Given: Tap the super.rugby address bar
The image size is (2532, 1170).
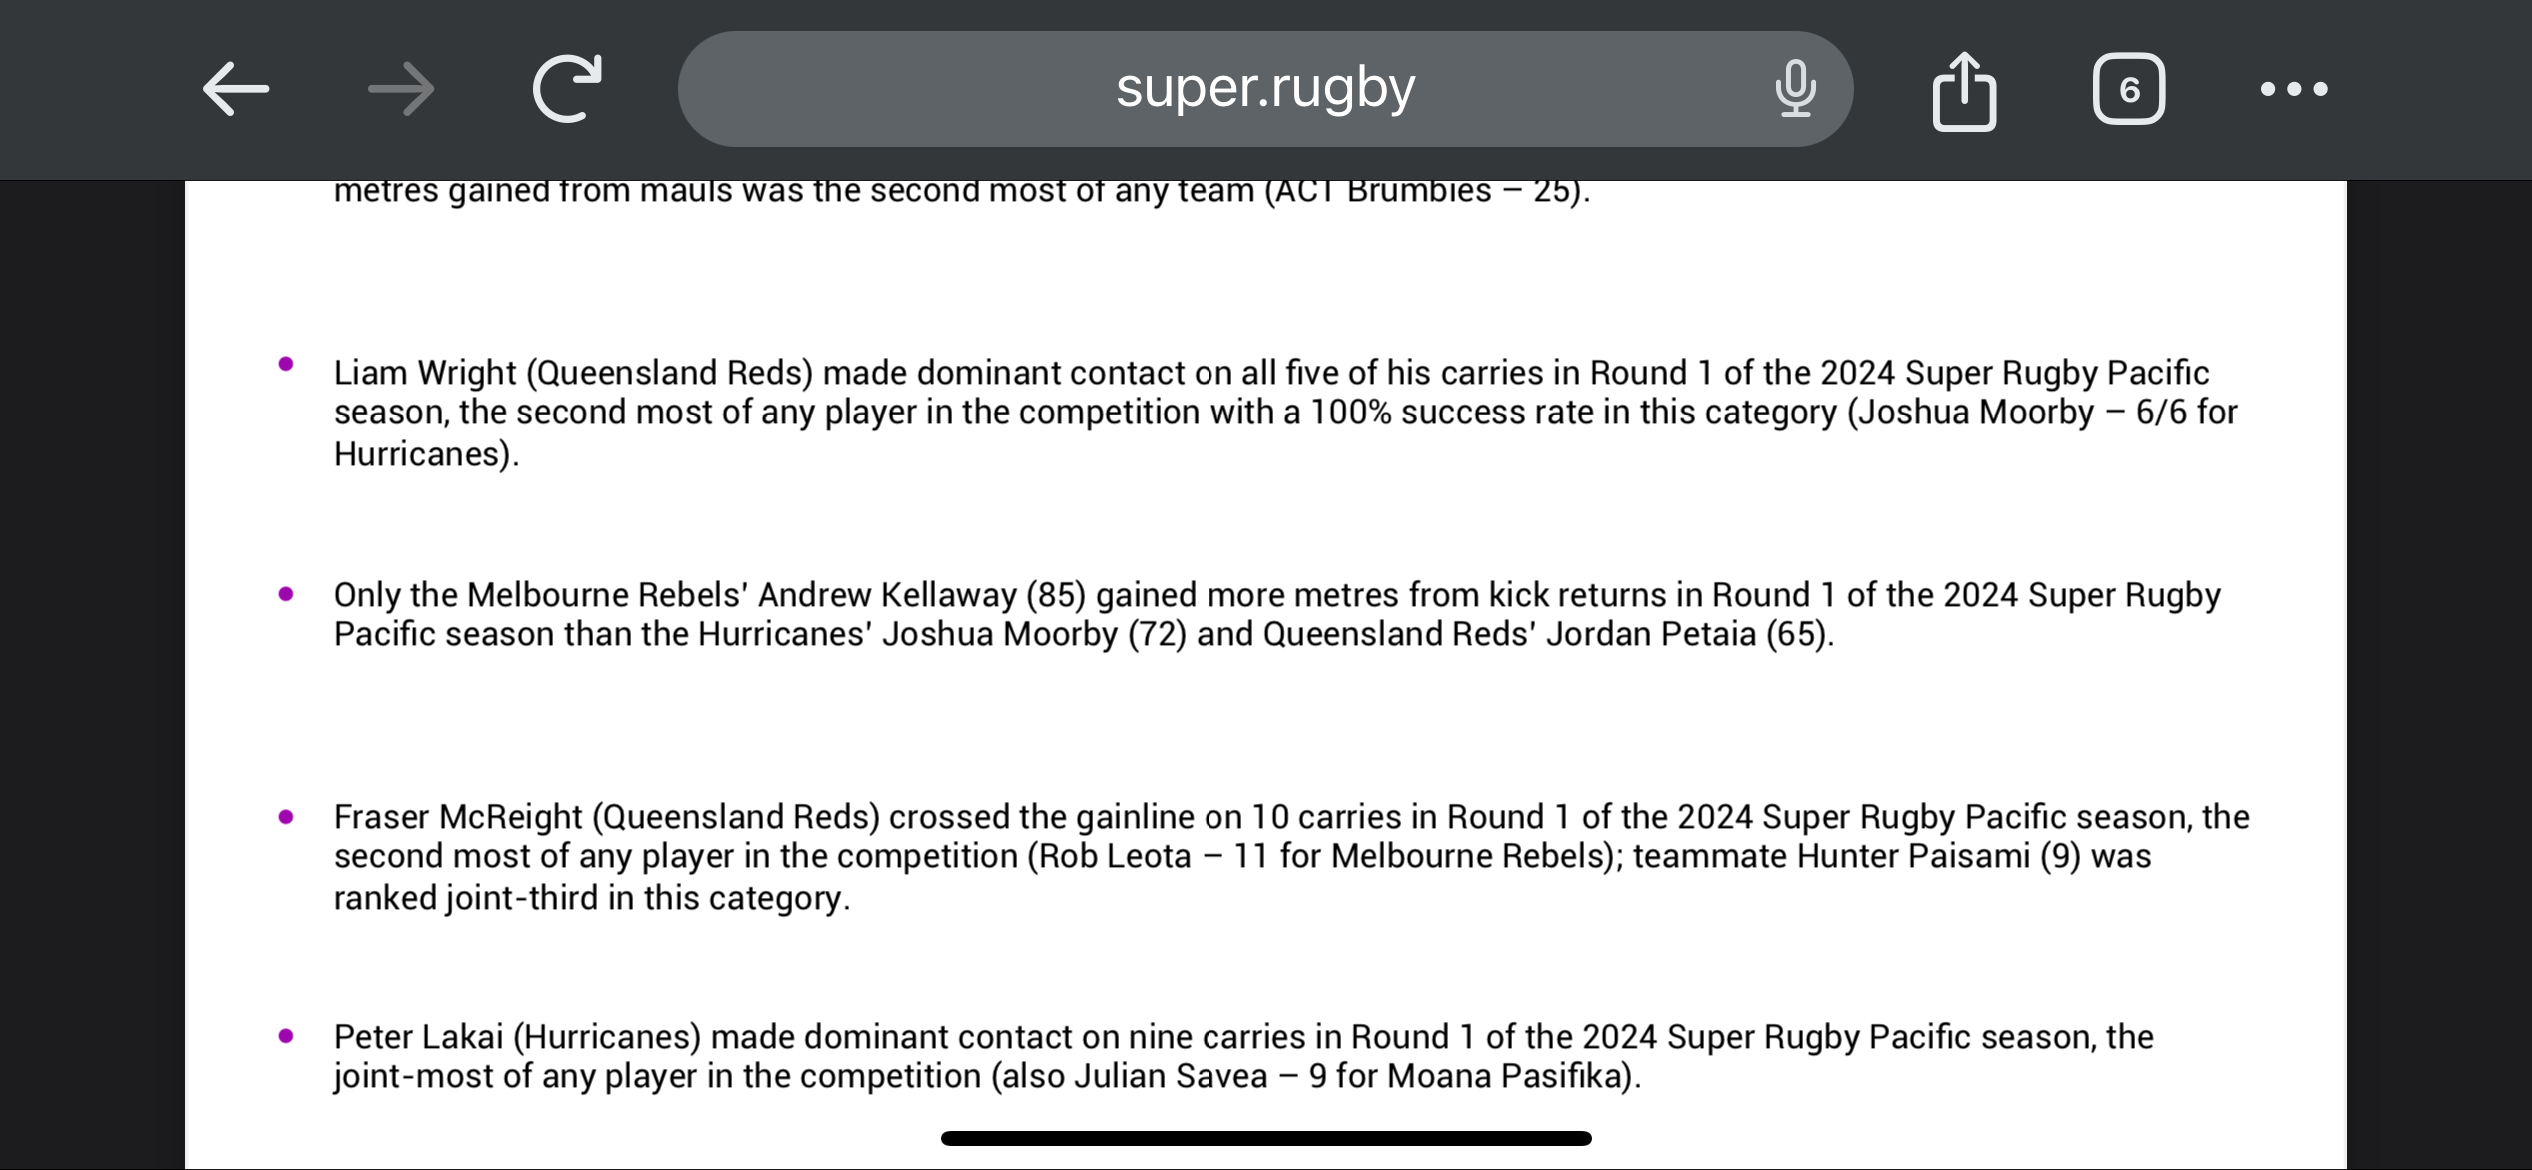Looking at the screenshot, I should (x=1265, y=89).
